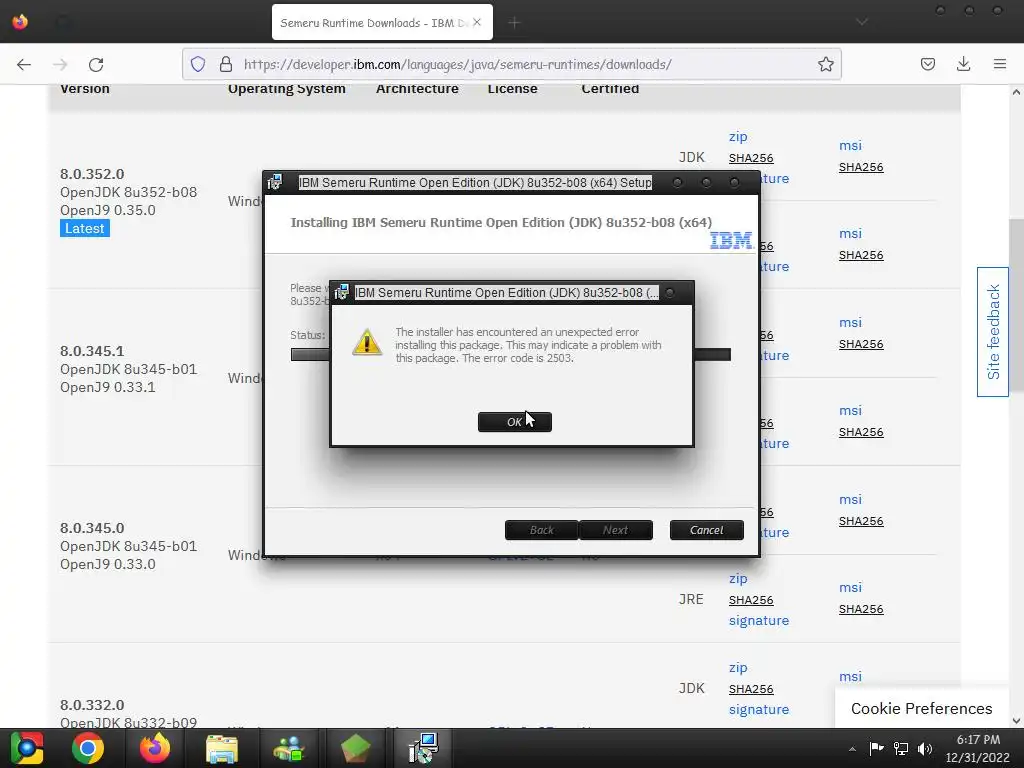View site security padlock info
Image resolution: width=1024 pixels, height=768 pixels.
(x=226, y=64)
